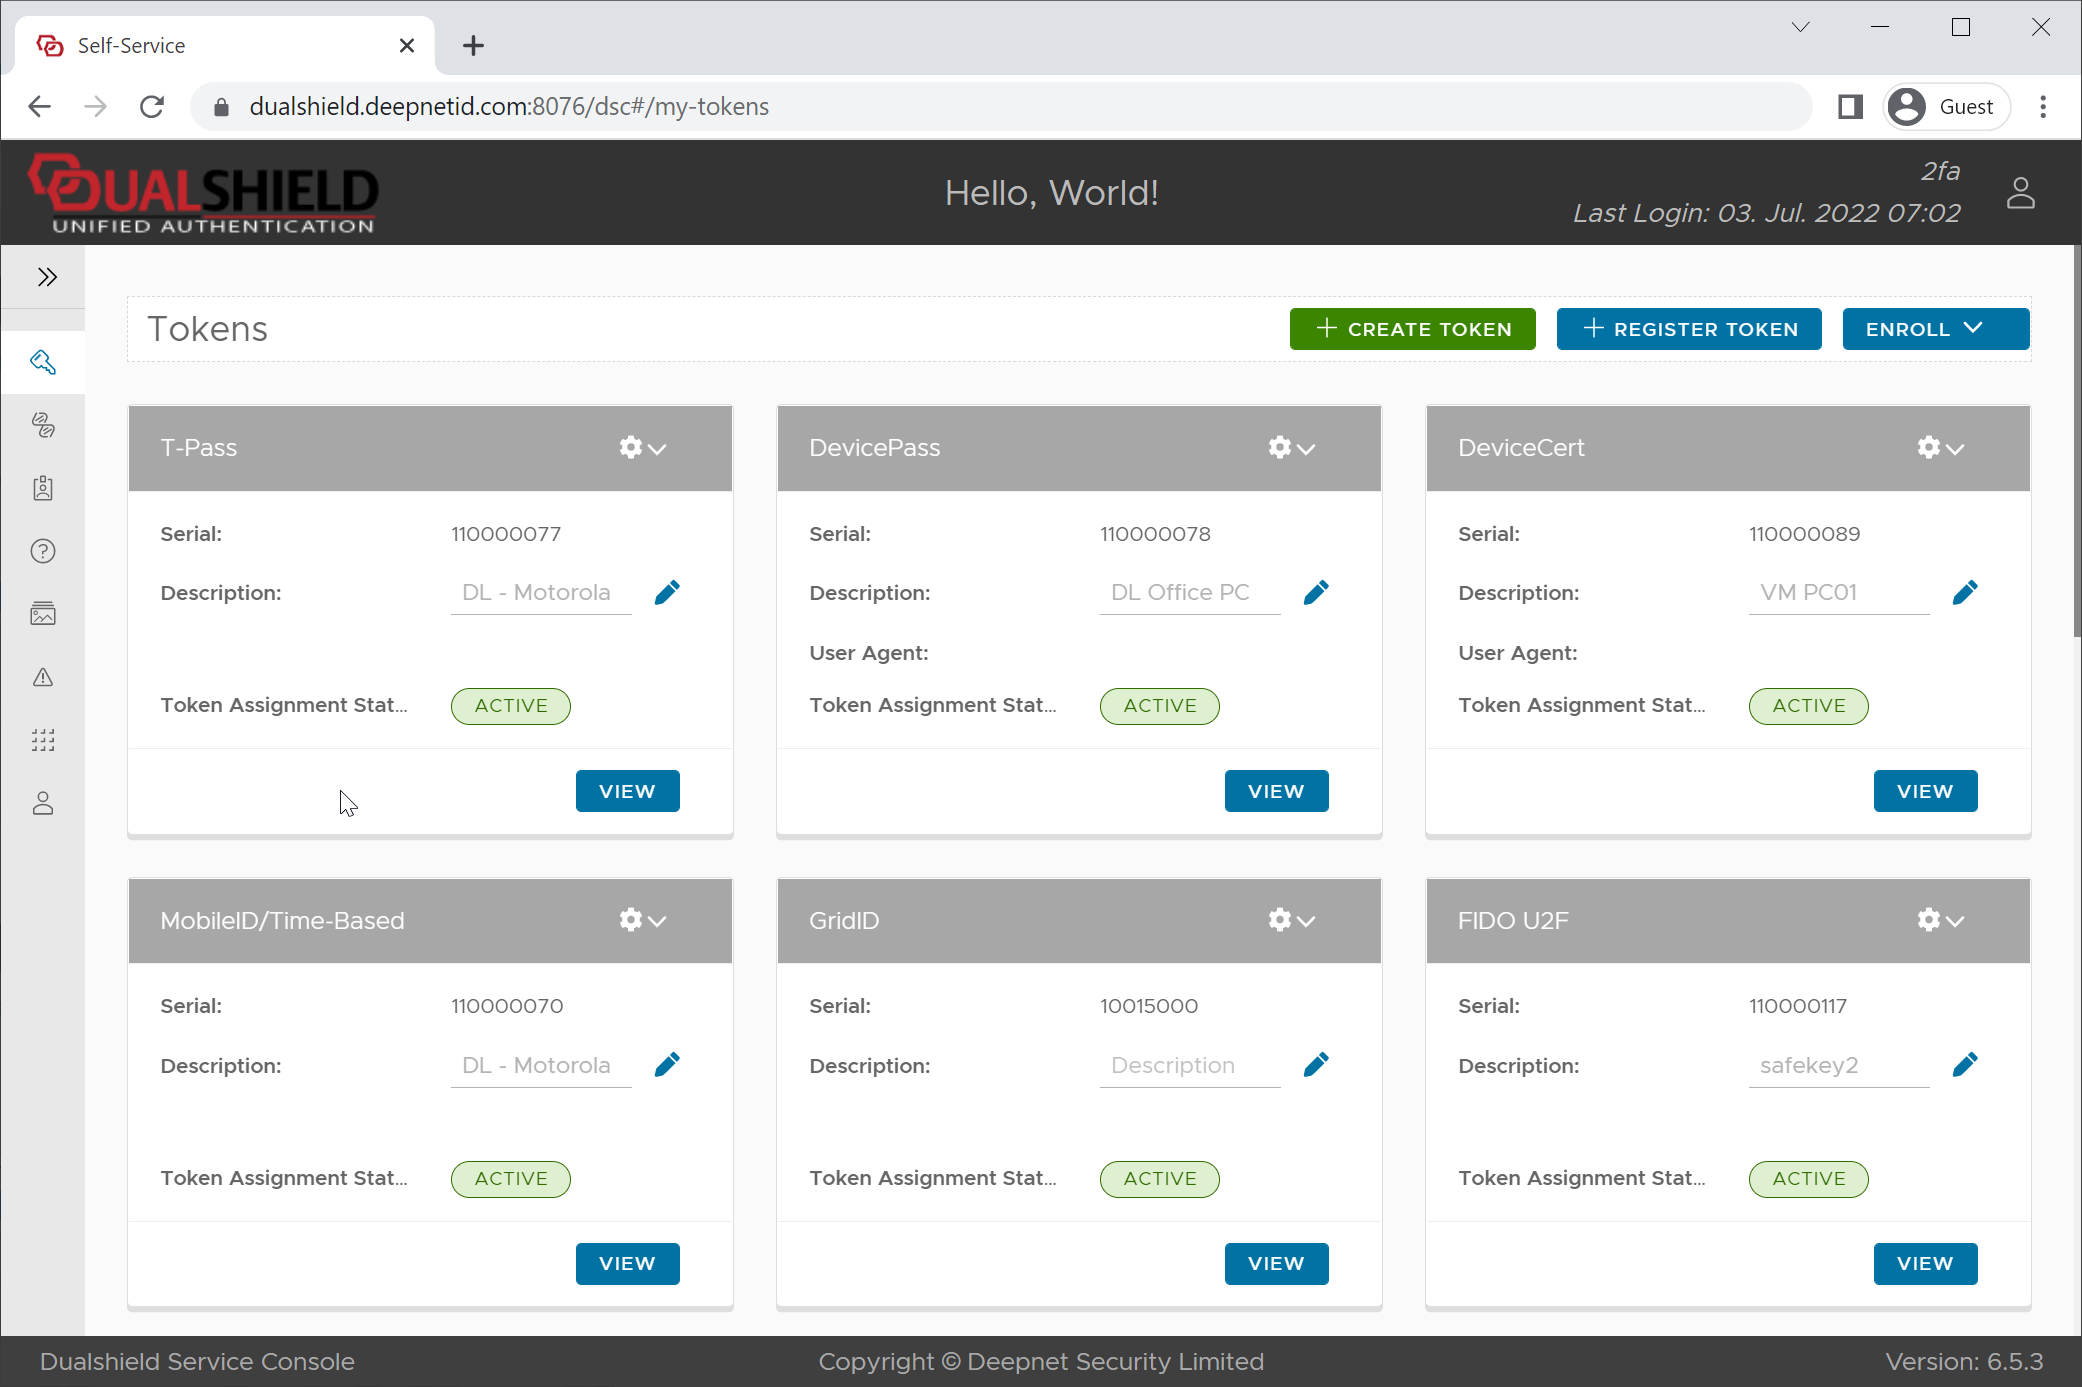Open the question mark sidebar icon

click(43, 551)
